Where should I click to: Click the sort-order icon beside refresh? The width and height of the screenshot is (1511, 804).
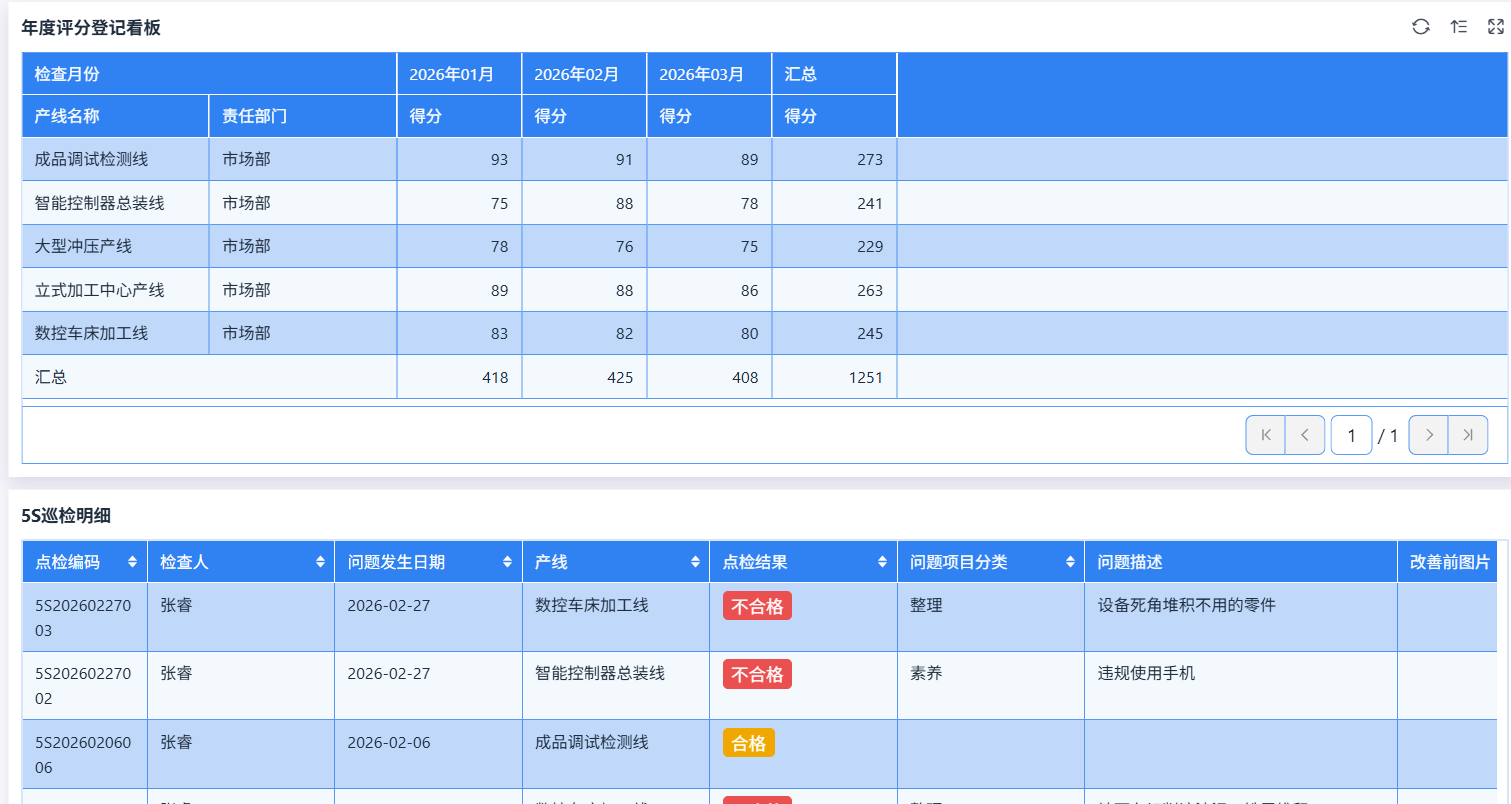pyautogui.click(x=1458, y=27)
